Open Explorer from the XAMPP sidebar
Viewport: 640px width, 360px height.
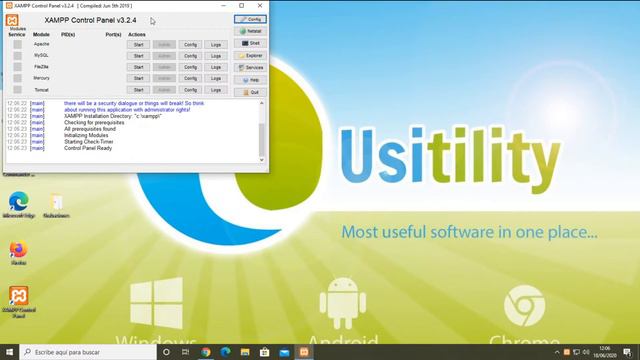coord(250,56)
